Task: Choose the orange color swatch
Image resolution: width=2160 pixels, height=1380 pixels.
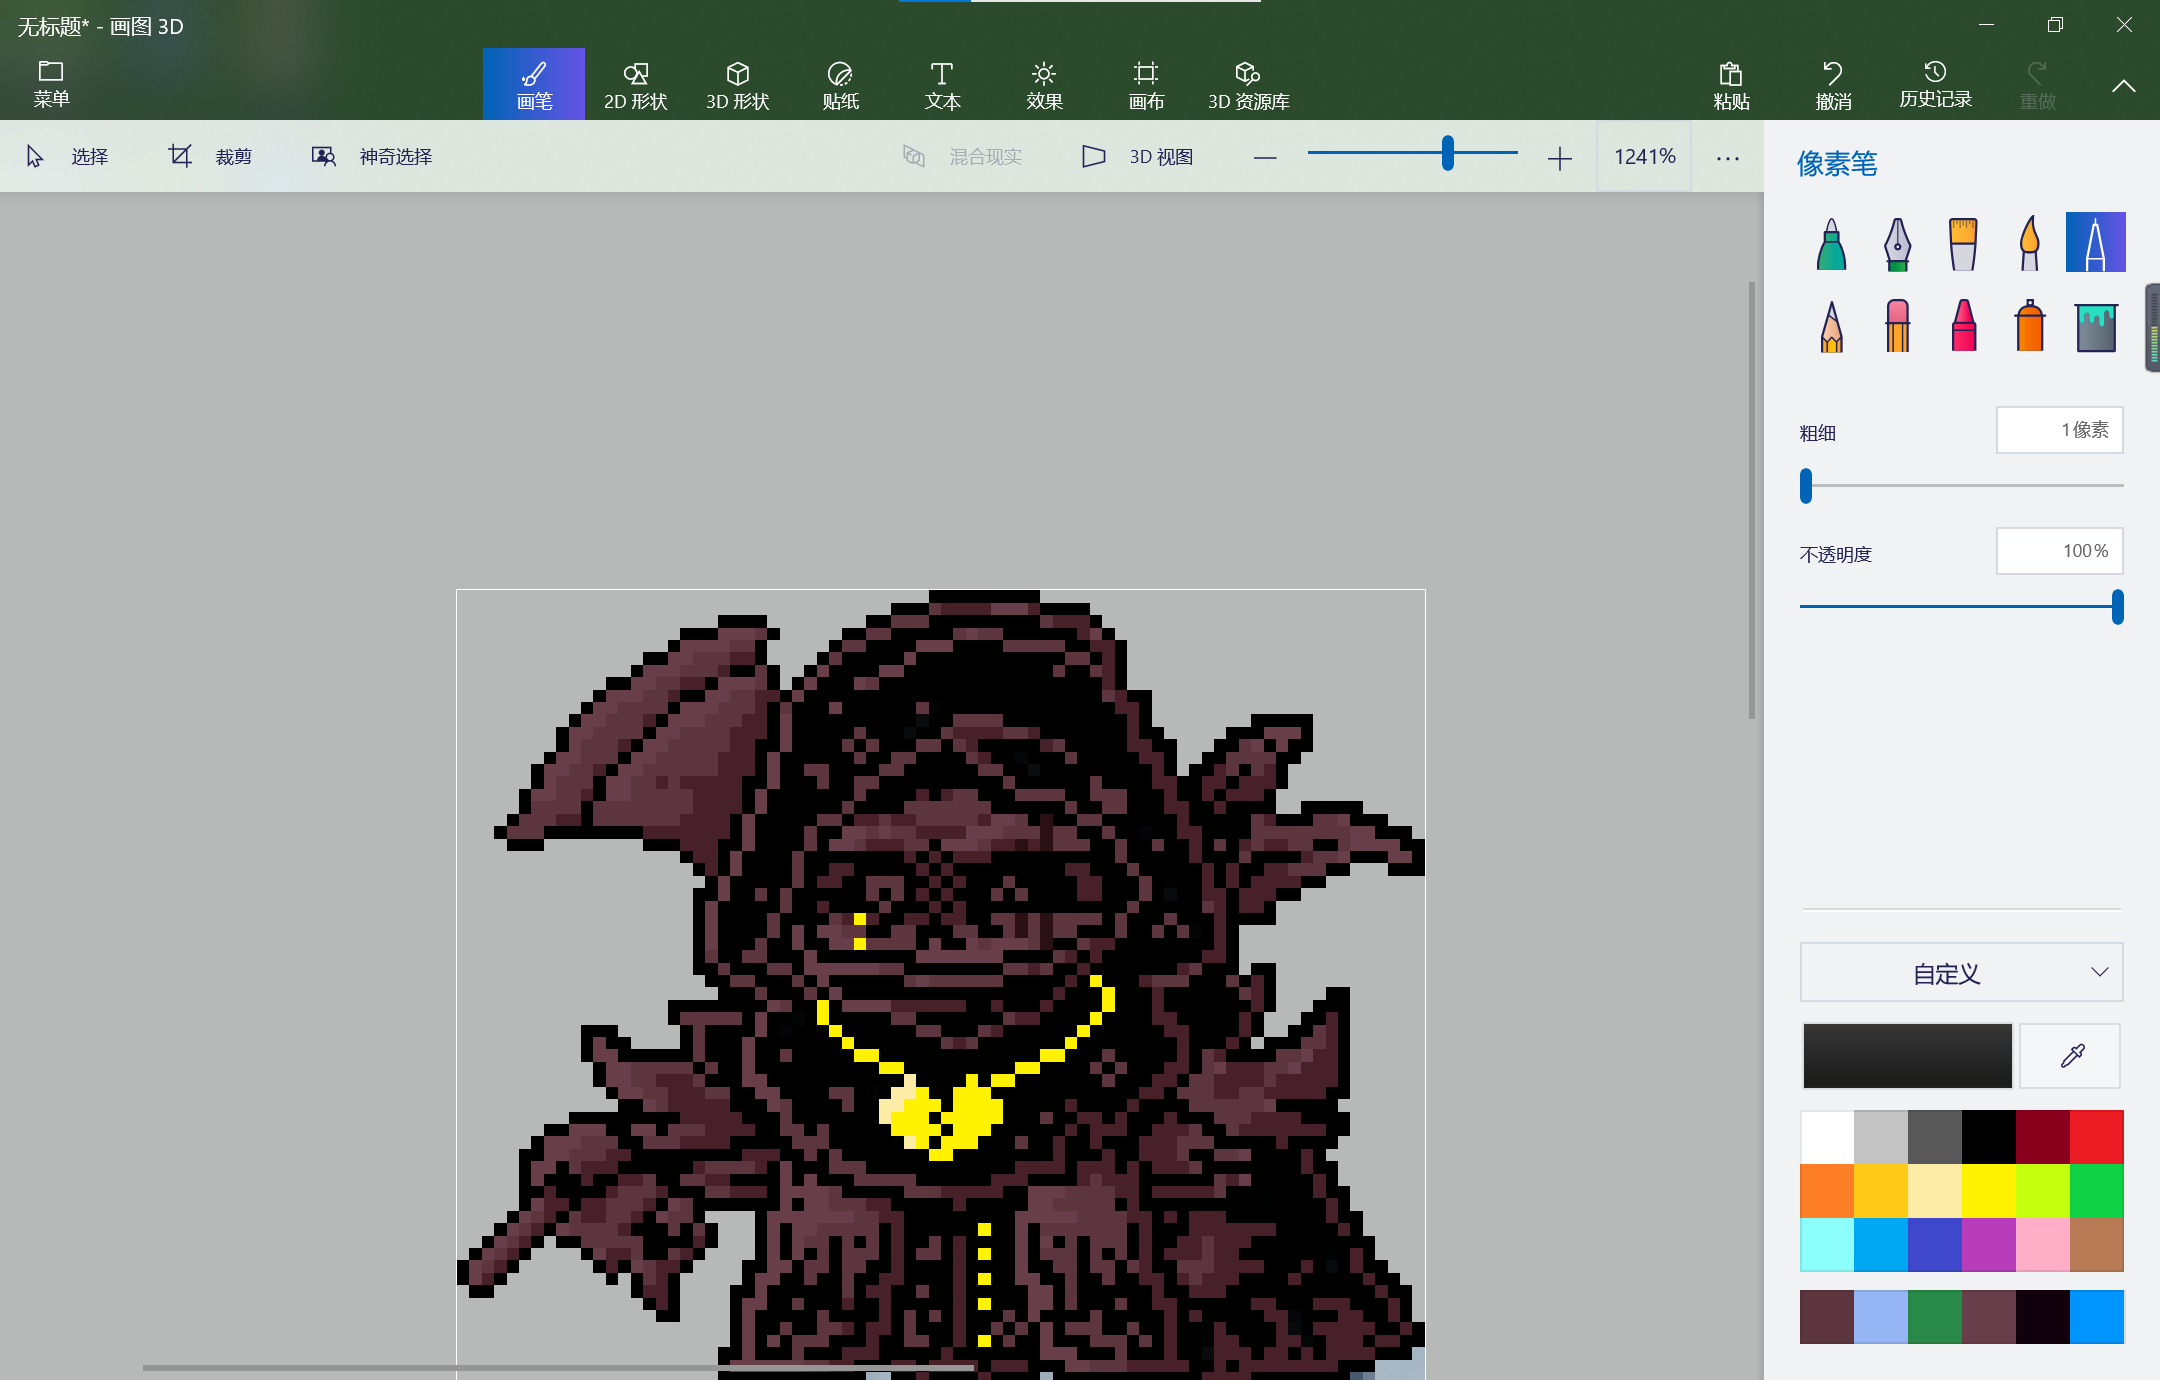Action: (x=1827, y=1191)
